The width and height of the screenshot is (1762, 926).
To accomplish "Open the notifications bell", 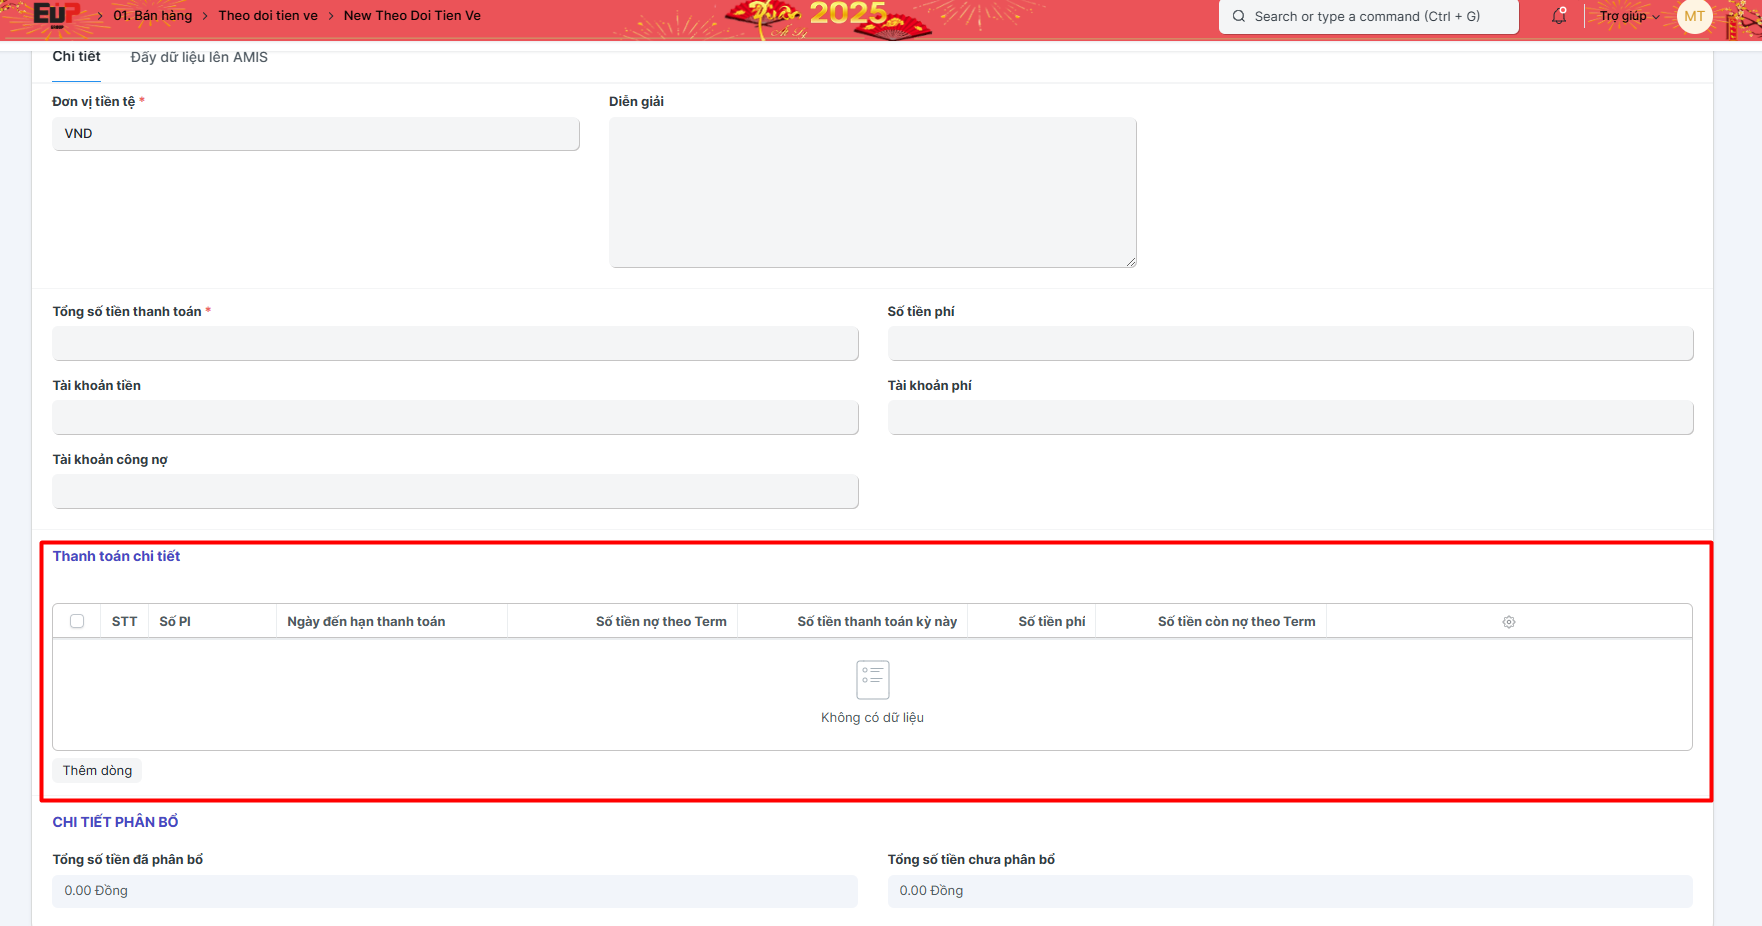I will pyautogui.click(x=1559, y=16).
